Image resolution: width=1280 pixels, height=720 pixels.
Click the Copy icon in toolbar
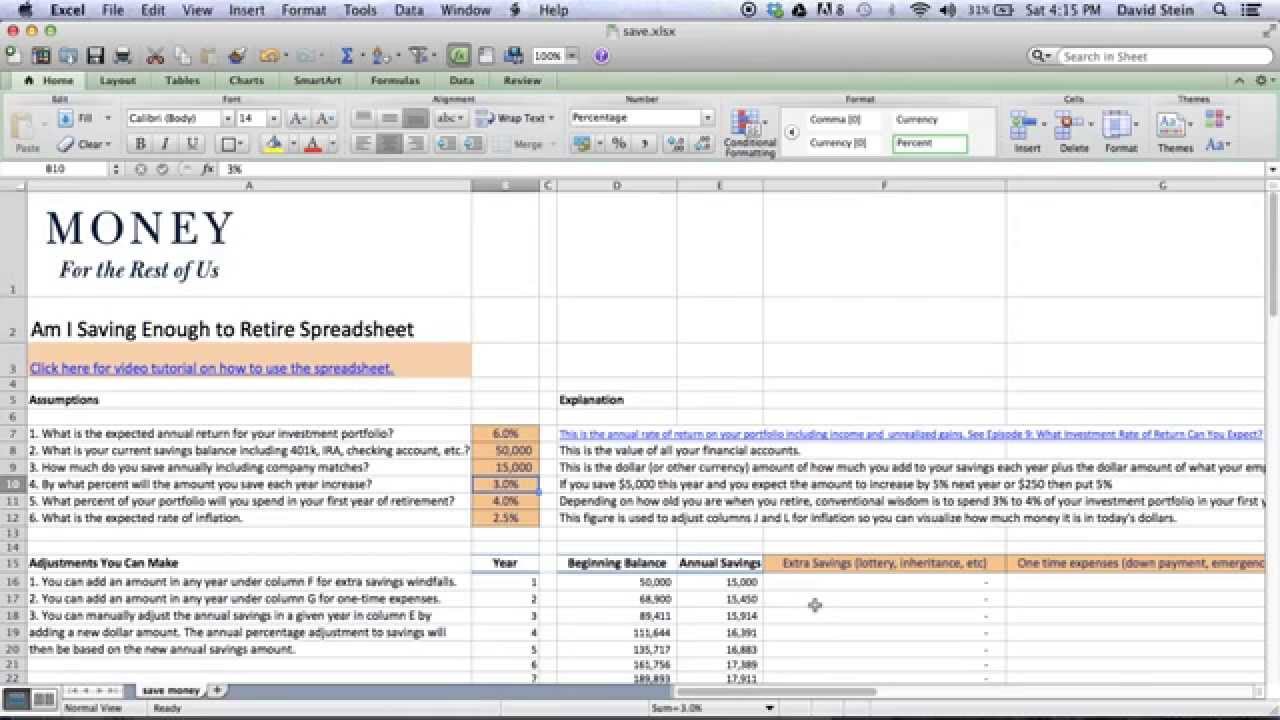[182, 56]
